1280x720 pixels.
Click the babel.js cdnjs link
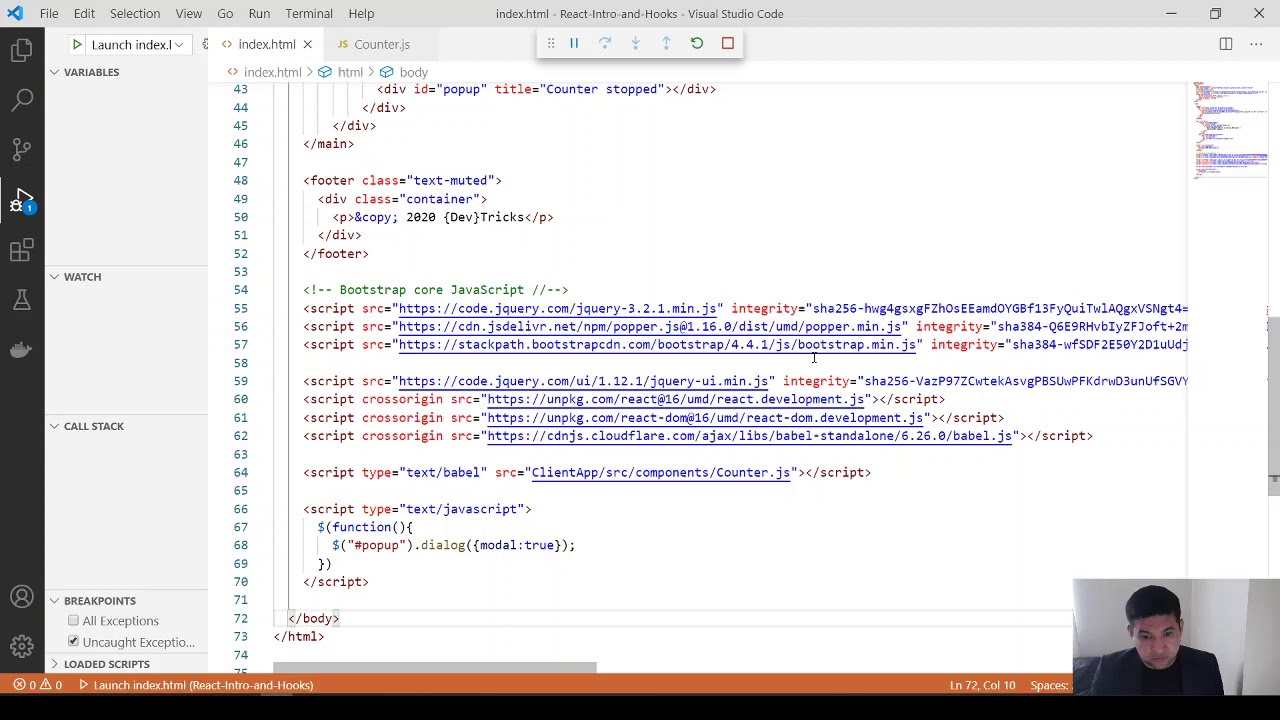(x=749, y=436)
